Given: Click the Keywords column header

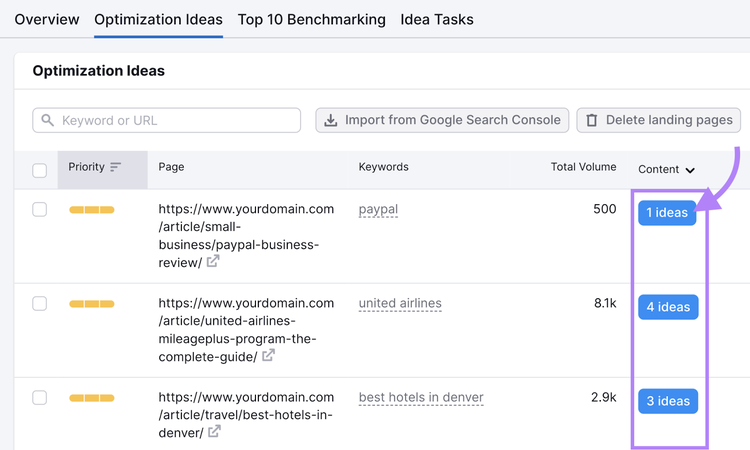Looking at the screenshot, I should (x=384, y=167).
